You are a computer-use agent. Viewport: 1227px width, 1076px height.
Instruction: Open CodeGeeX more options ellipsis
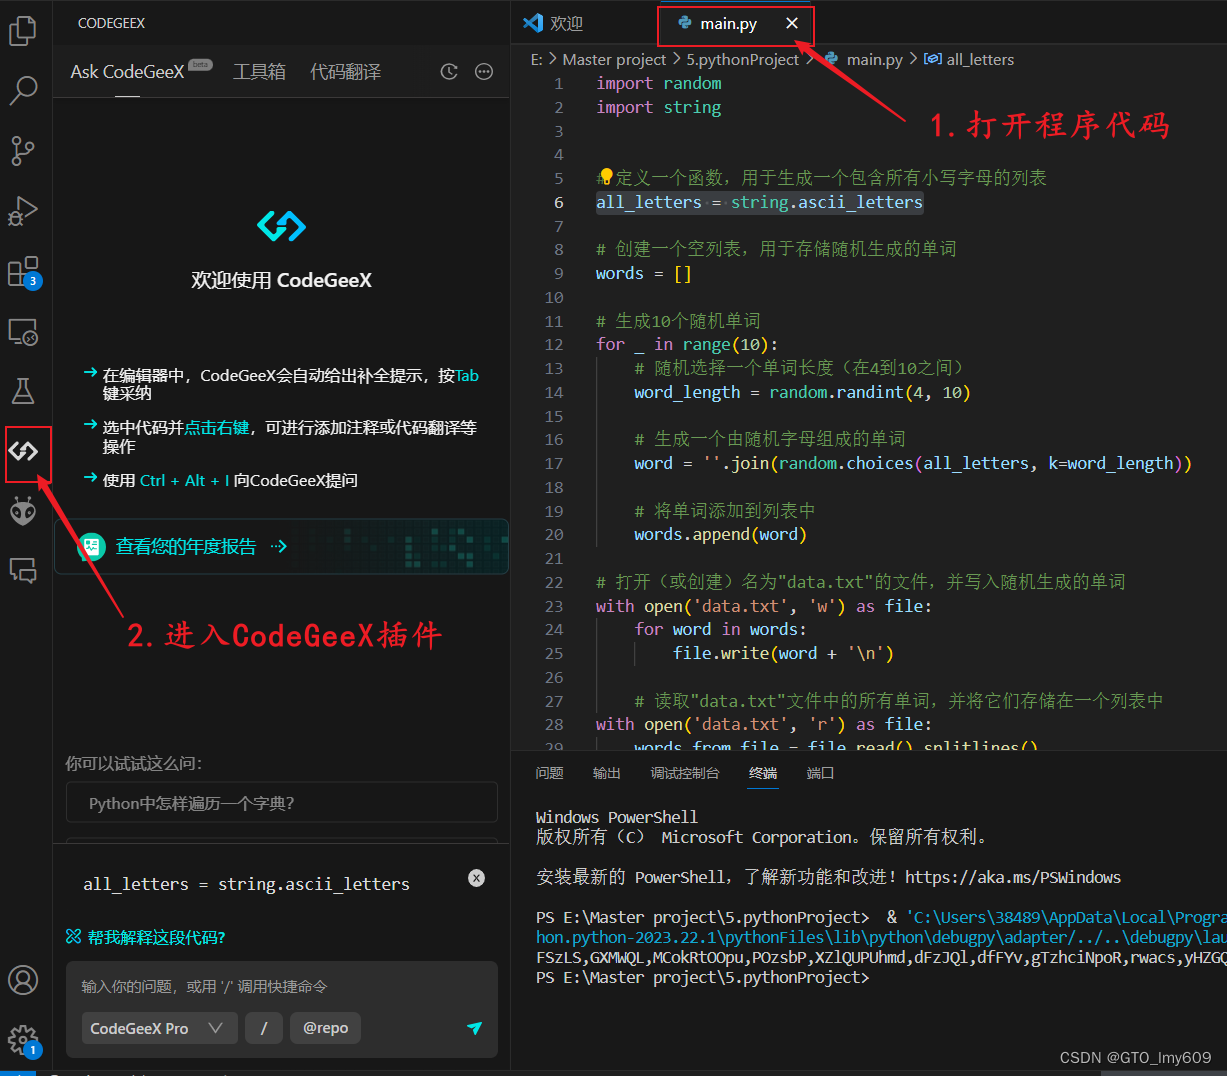click(484, 72)
